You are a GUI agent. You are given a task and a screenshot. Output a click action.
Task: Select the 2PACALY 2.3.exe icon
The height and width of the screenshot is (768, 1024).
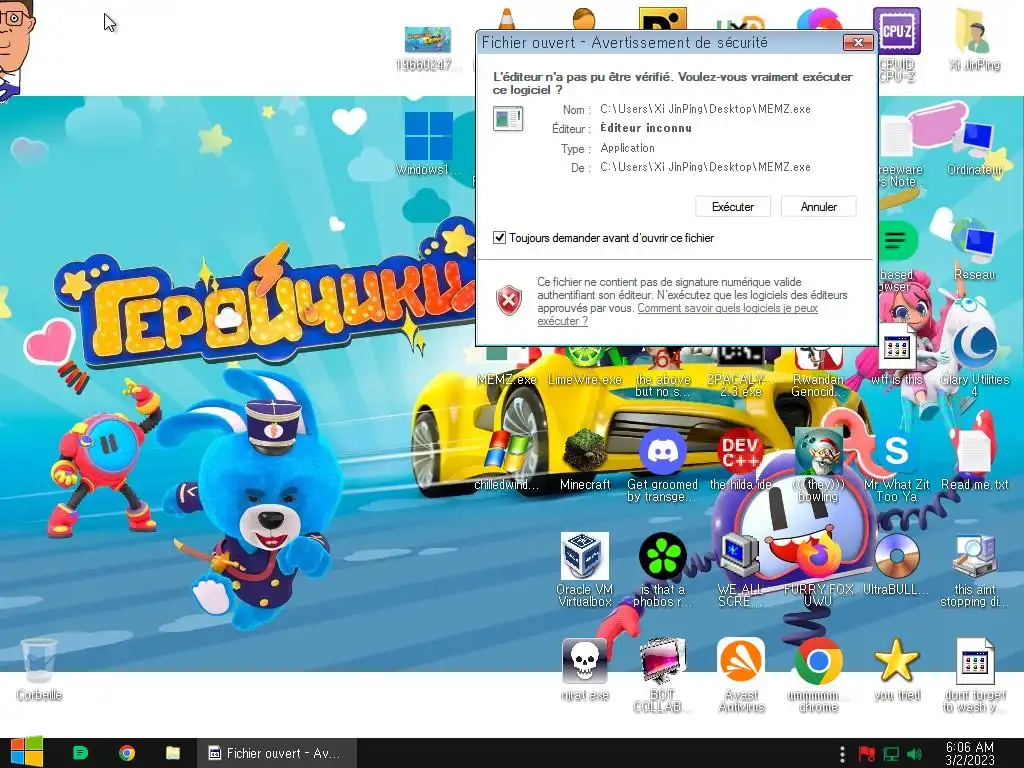click(x=741, y=372)
